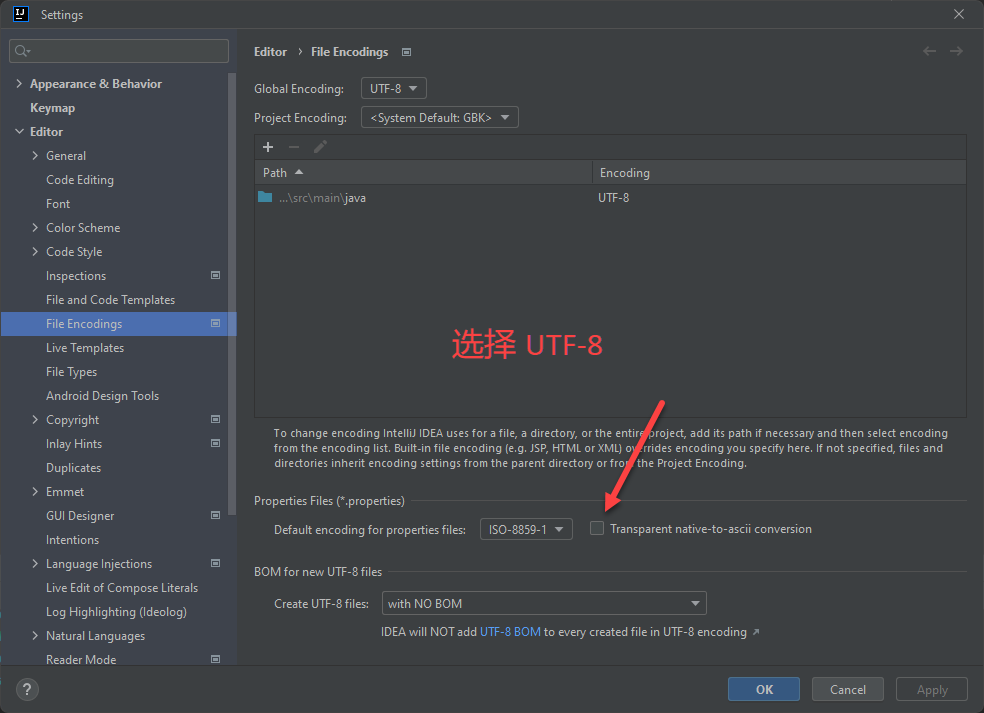The height and width of the screenshot is (713, 984).
Task: Open the Global Encoding dropdown
Action: click(x=393, y=88)
